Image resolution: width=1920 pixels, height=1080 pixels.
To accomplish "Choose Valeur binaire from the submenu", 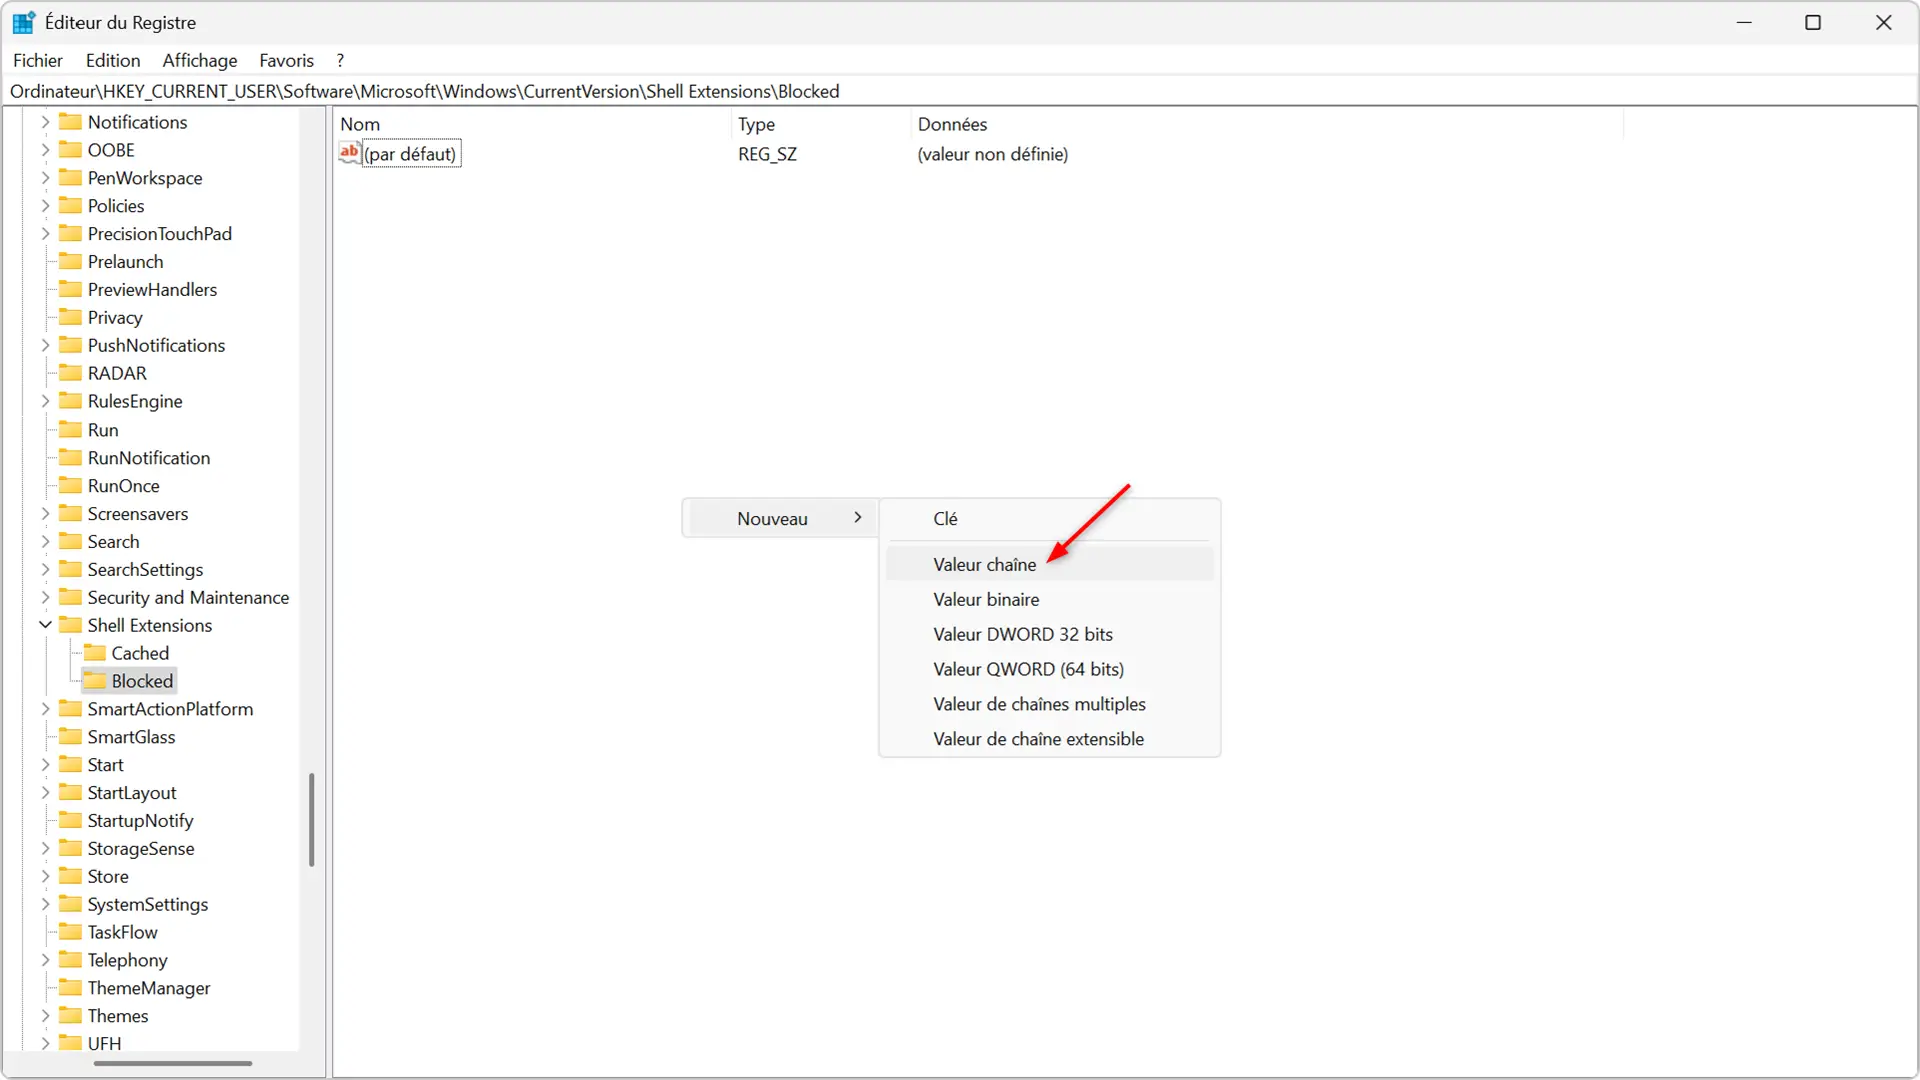I will [x=1049, y=600].
